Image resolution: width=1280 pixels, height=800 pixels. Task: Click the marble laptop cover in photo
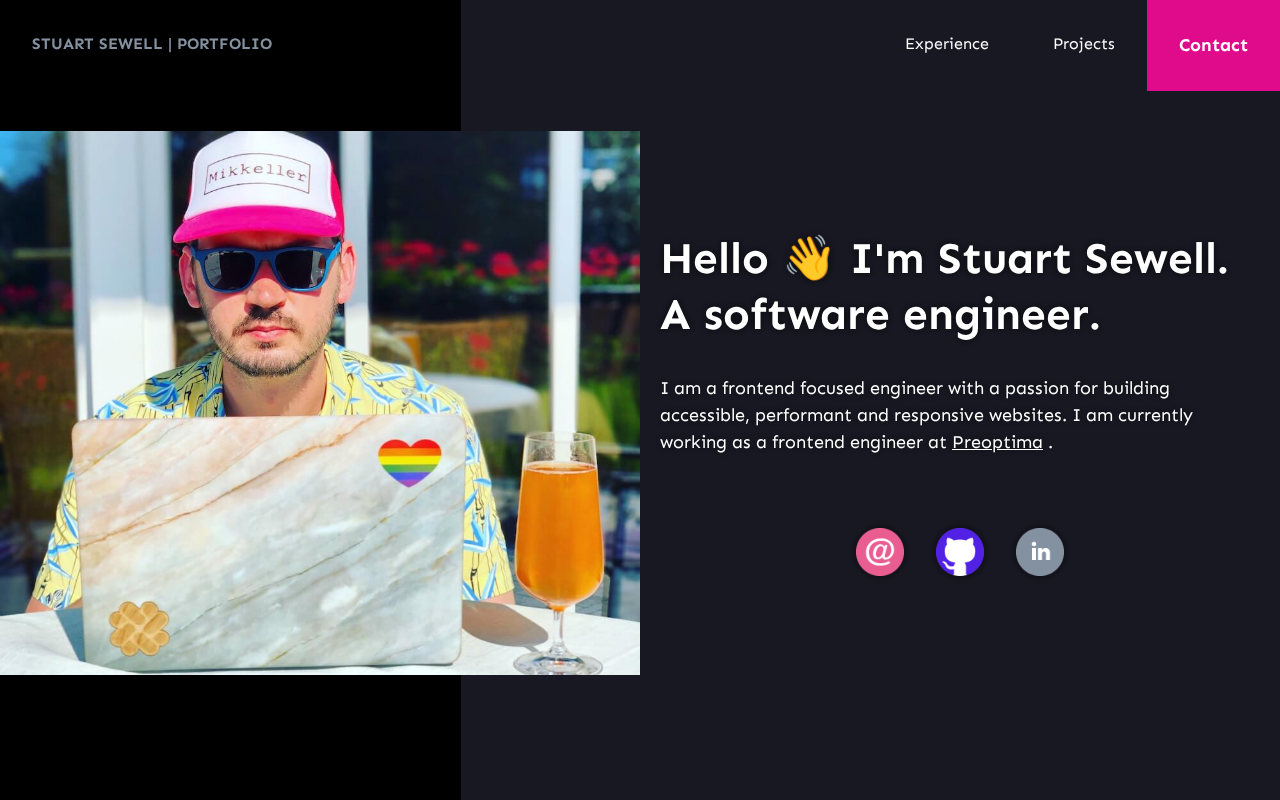268,541
